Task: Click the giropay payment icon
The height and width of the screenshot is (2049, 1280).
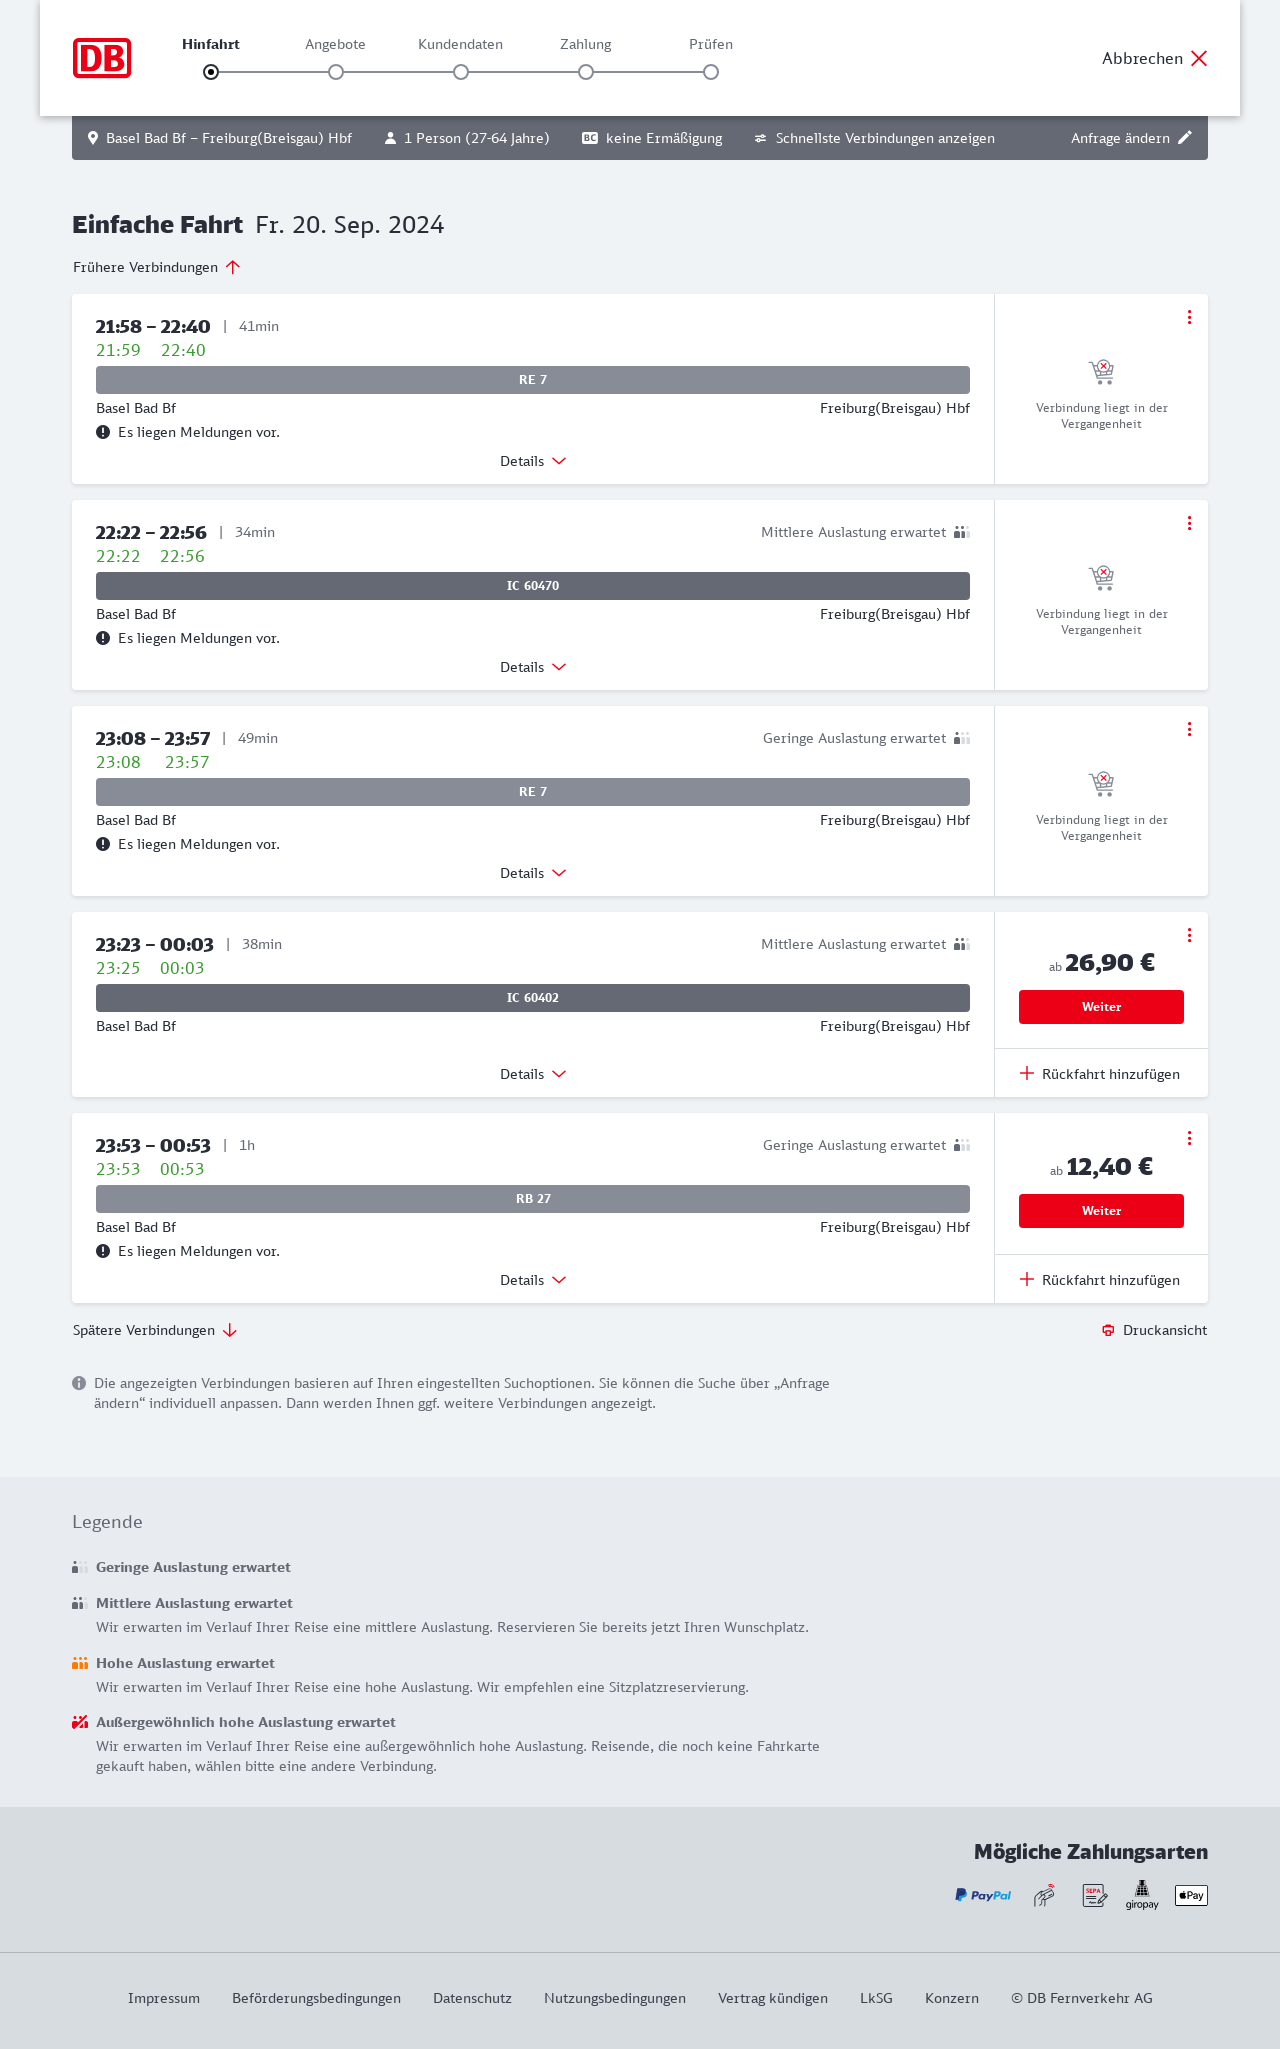Action: click(x=1142, y=1895)
